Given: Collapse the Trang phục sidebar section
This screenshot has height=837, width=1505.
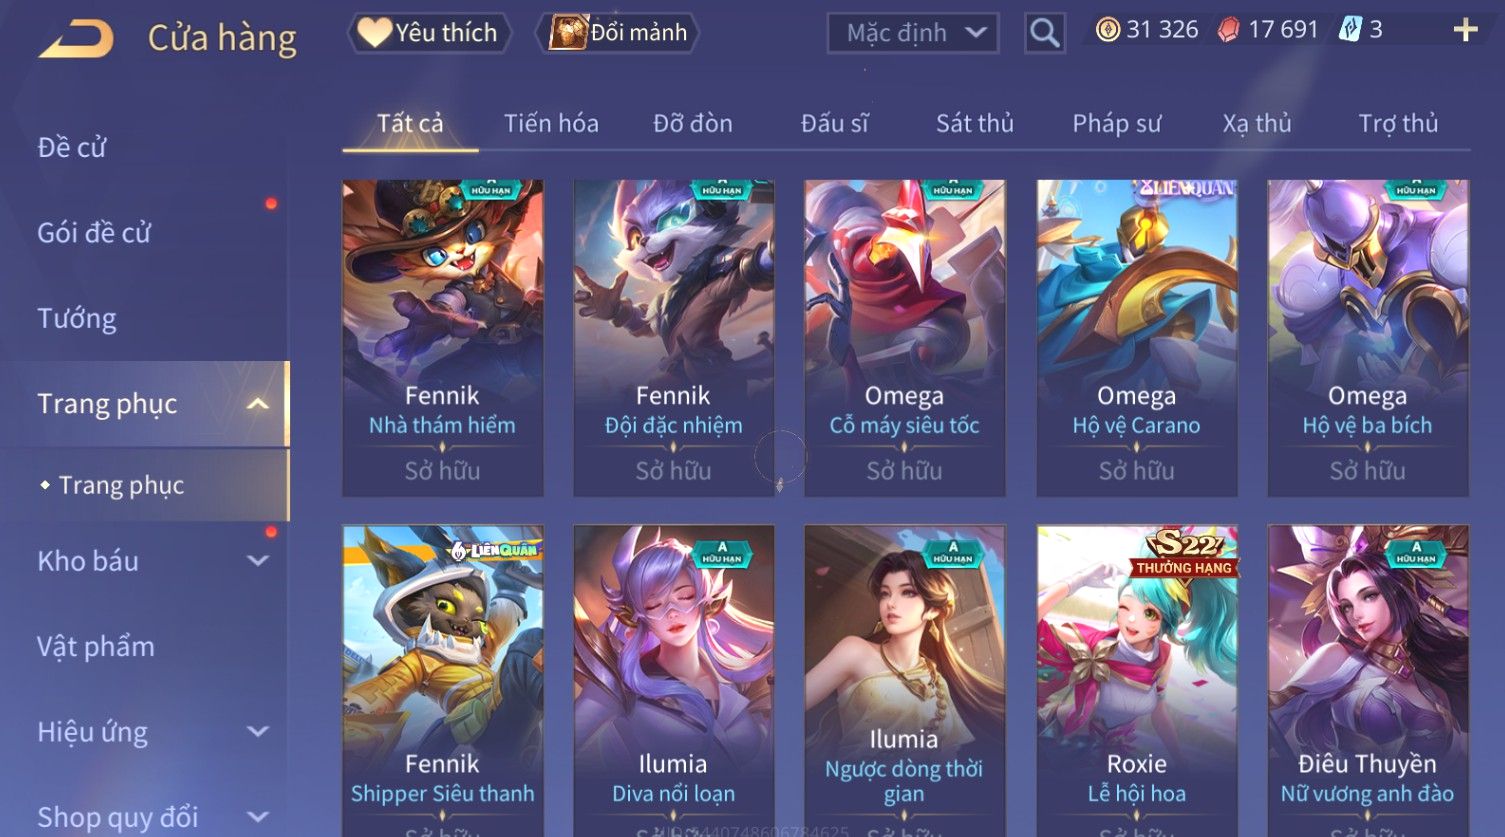Looking at the screenshot, I should pyautogui.click(x=258, y=404).
